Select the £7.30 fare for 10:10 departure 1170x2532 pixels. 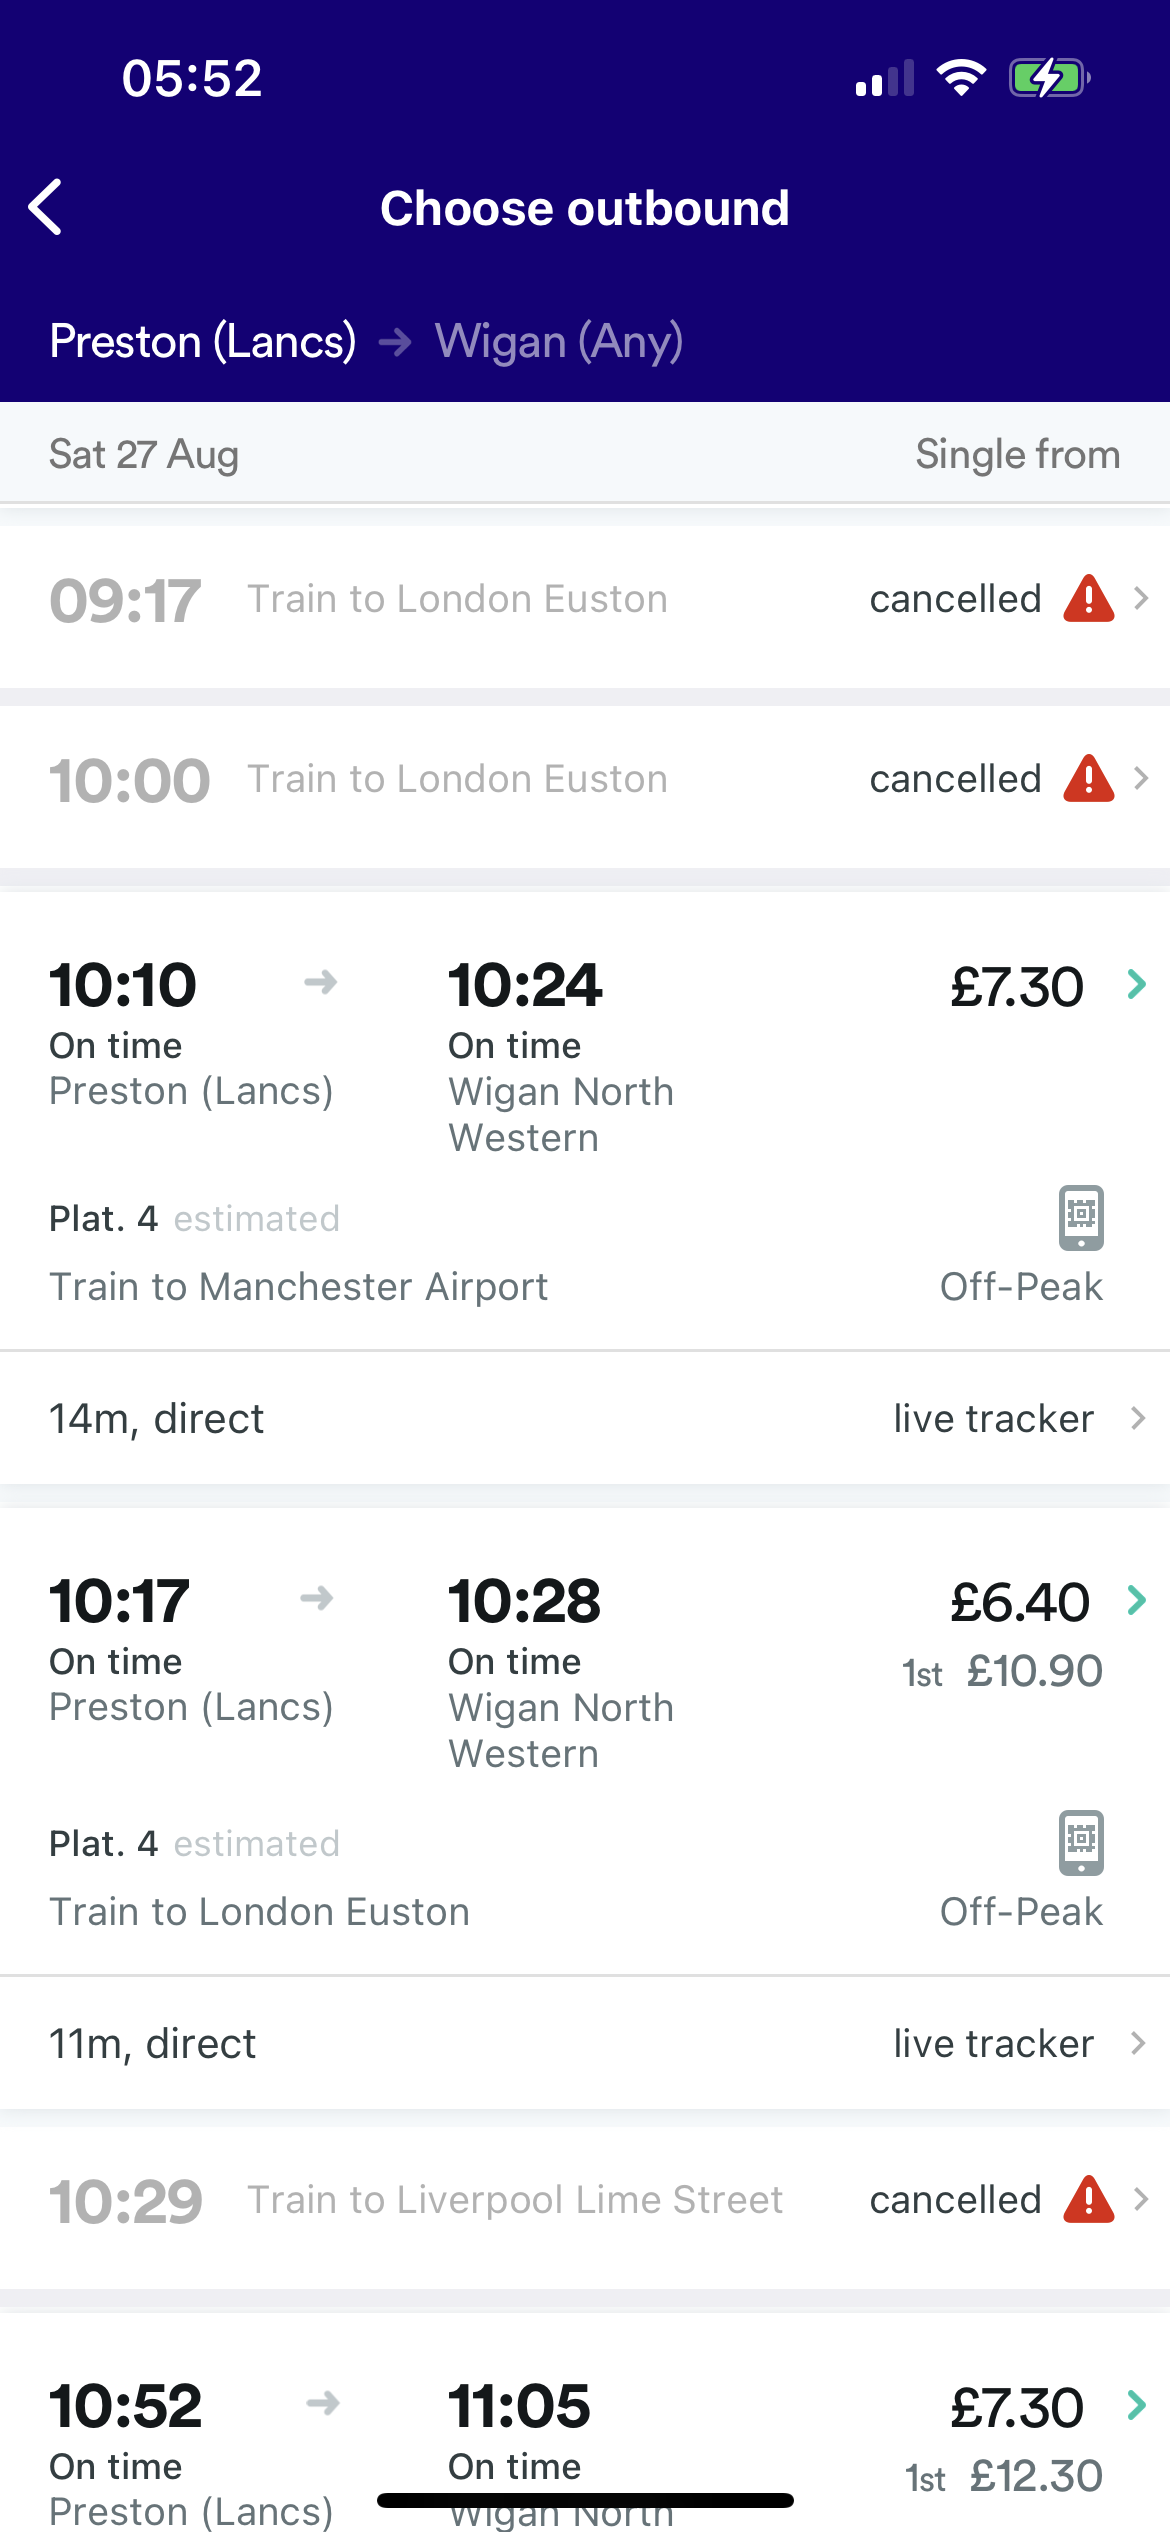tap(1017, 987)
